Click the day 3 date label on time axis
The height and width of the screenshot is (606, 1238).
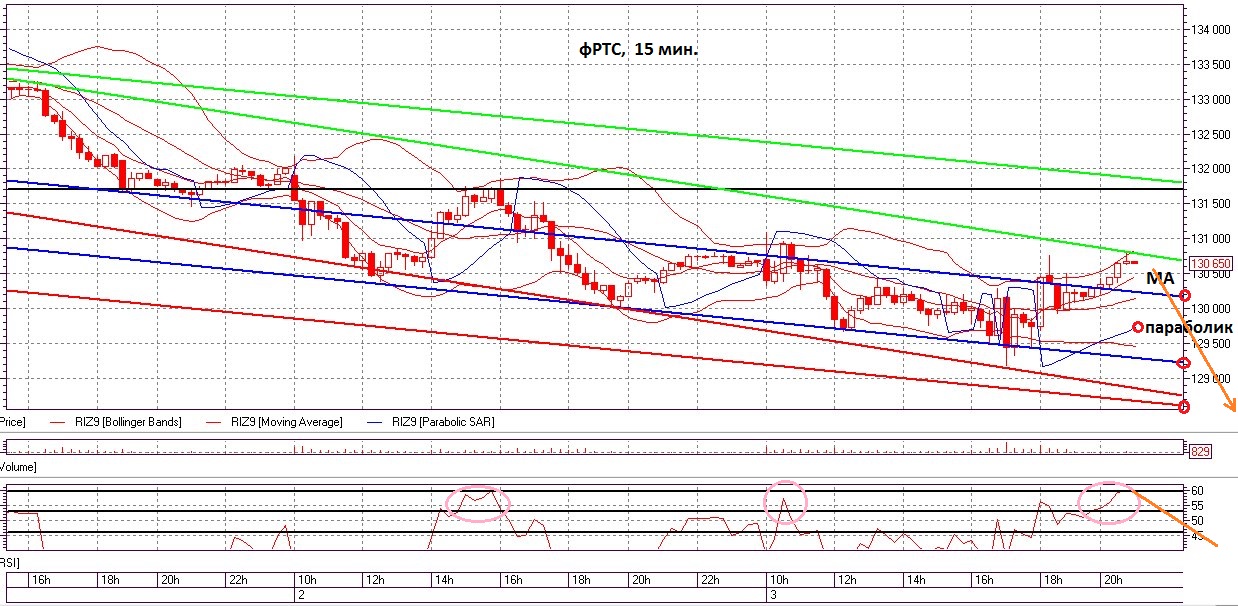[774, 595]
